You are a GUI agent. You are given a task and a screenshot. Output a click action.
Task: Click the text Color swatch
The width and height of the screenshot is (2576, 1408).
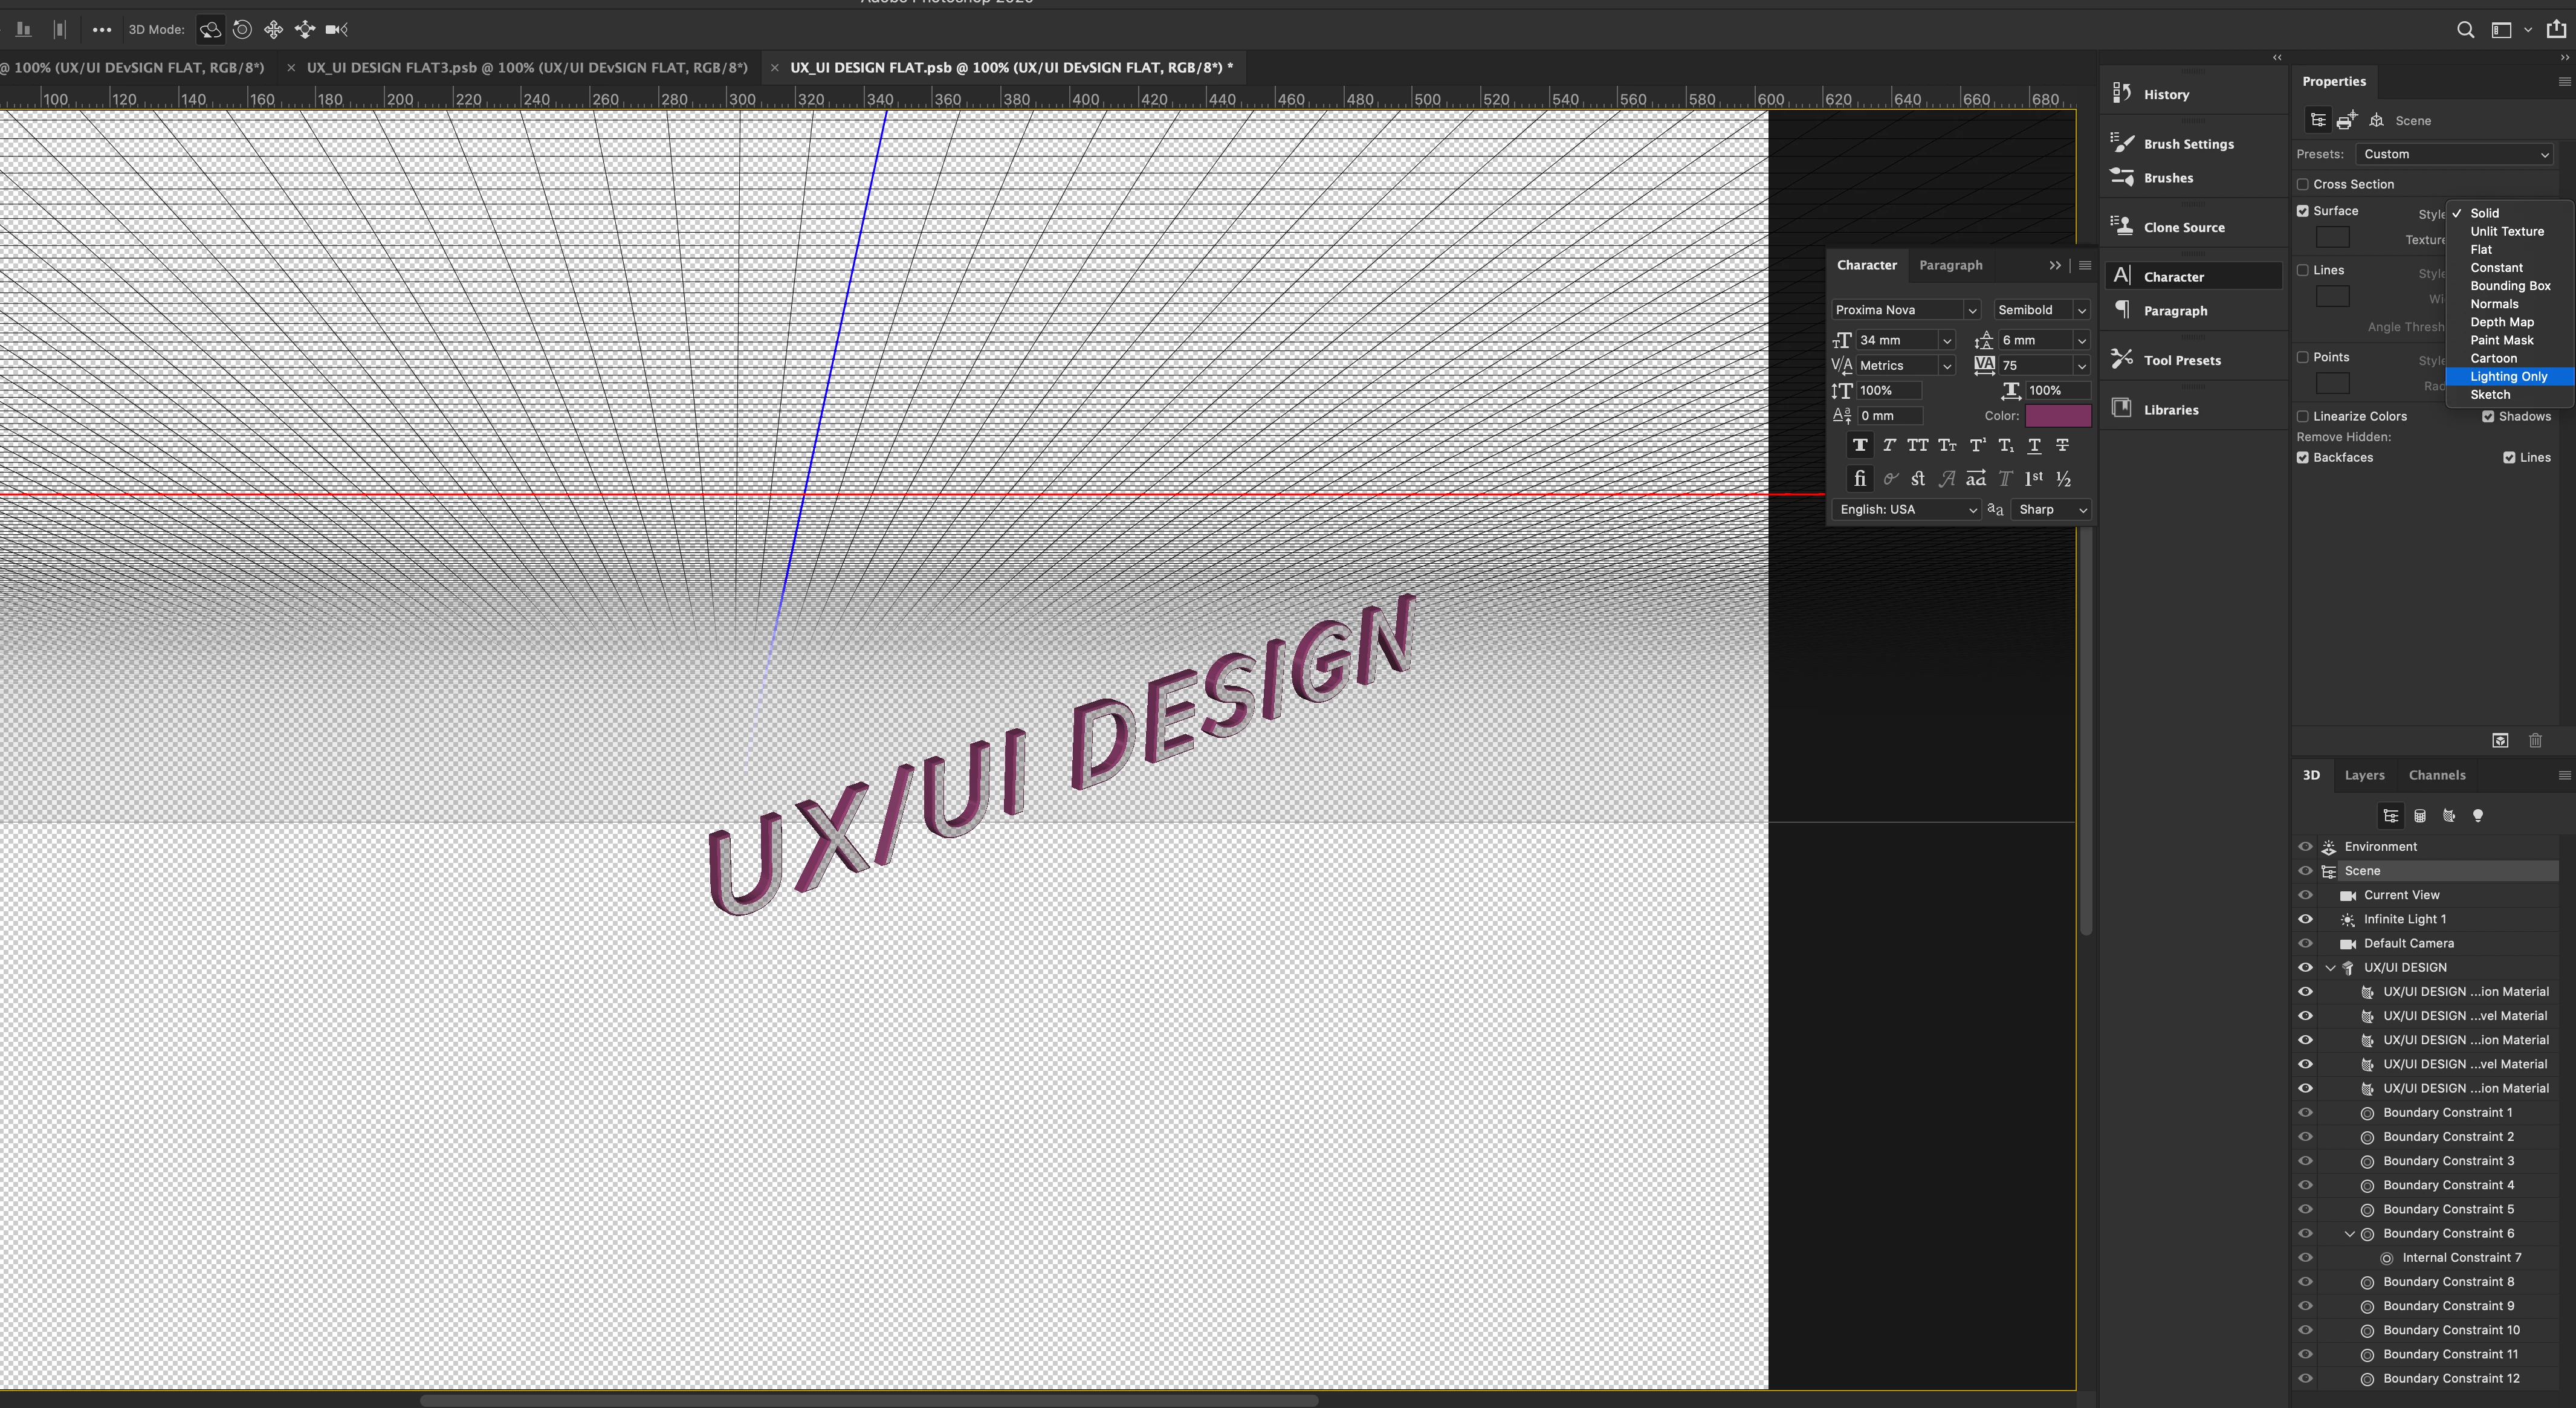click(2057, 416)
